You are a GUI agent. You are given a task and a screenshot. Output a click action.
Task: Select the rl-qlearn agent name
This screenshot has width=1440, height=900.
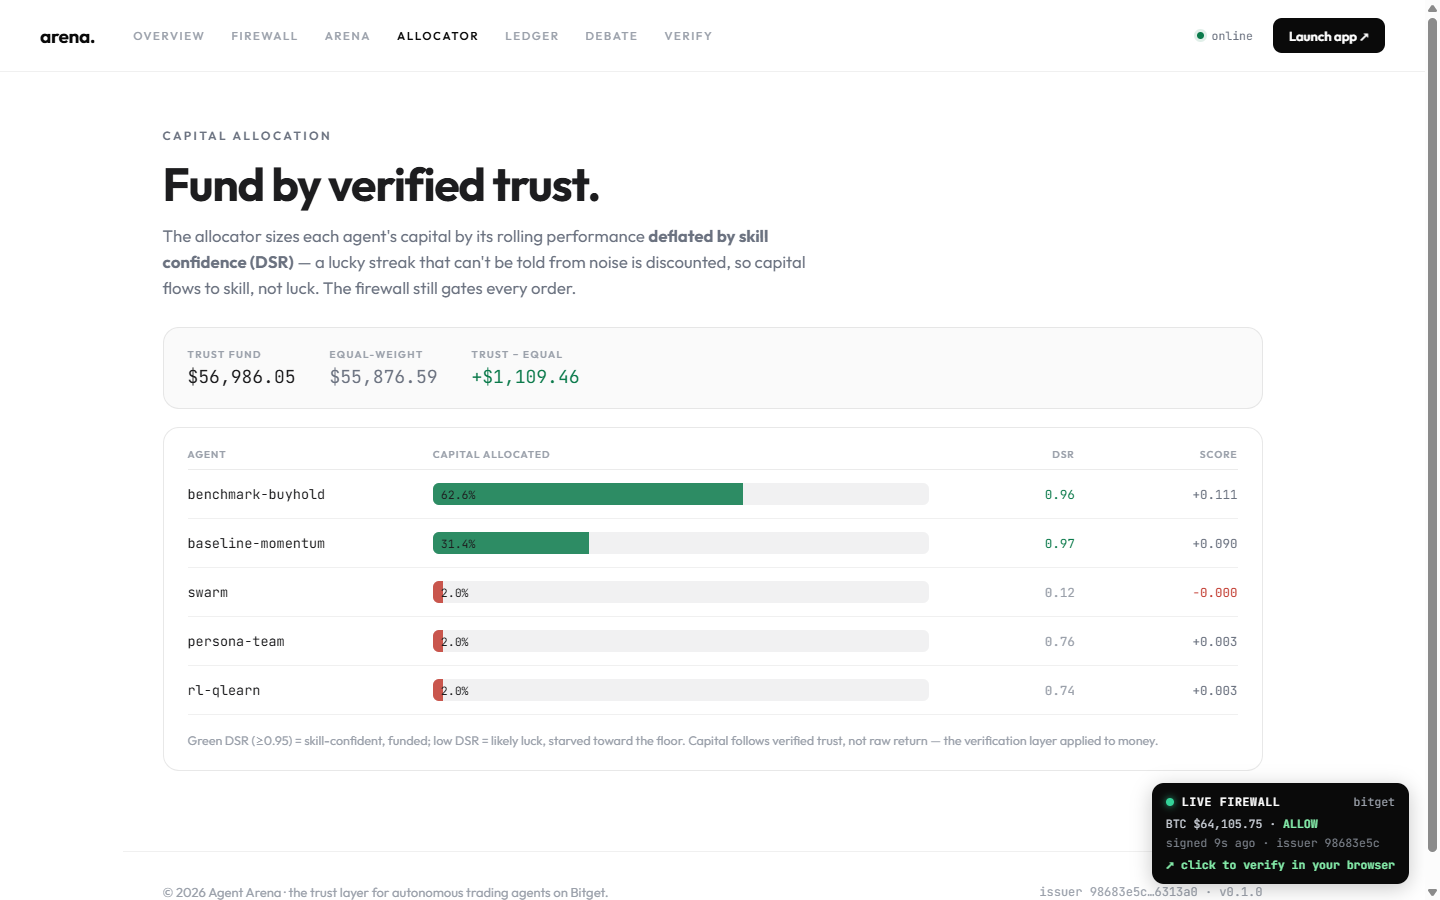point(223,691)
